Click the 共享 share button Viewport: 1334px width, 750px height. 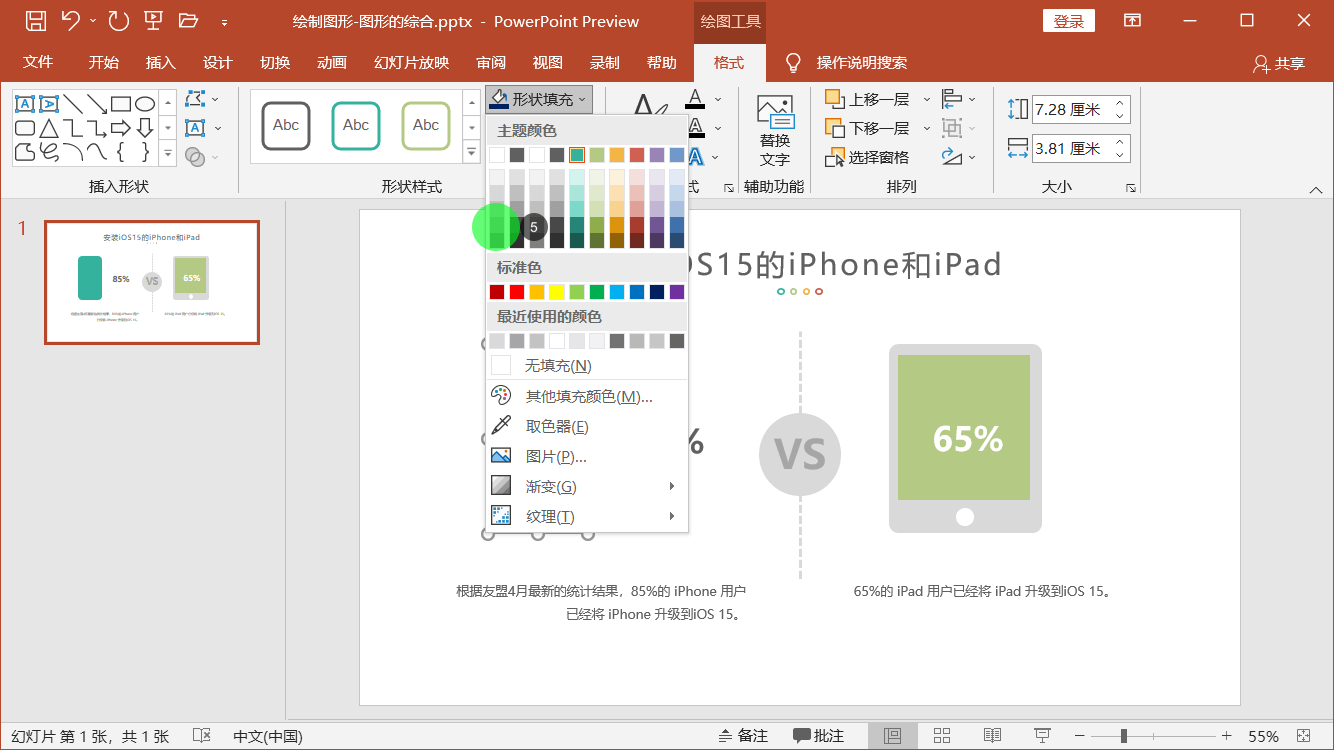(1279, 63)
